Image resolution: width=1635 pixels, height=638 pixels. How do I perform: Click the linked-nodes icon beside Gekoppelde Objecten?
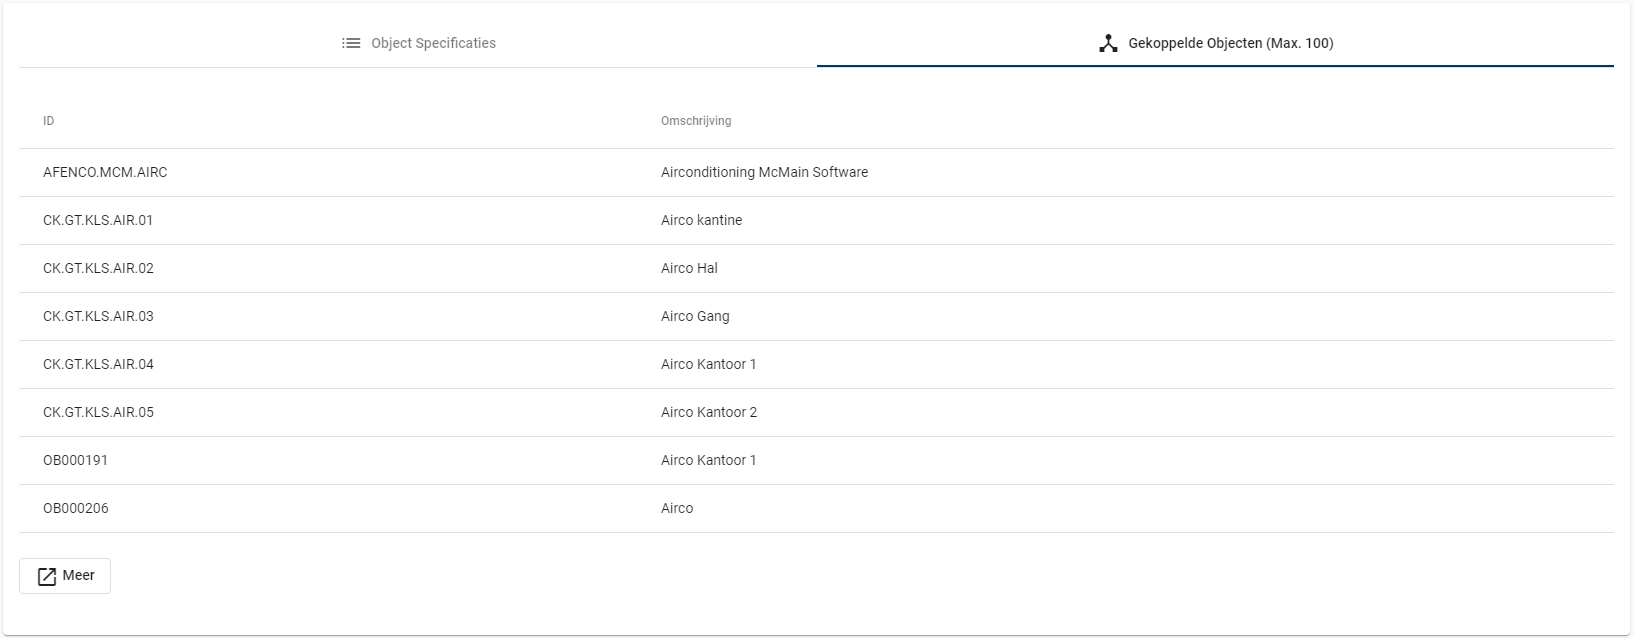pos(1108,43)
